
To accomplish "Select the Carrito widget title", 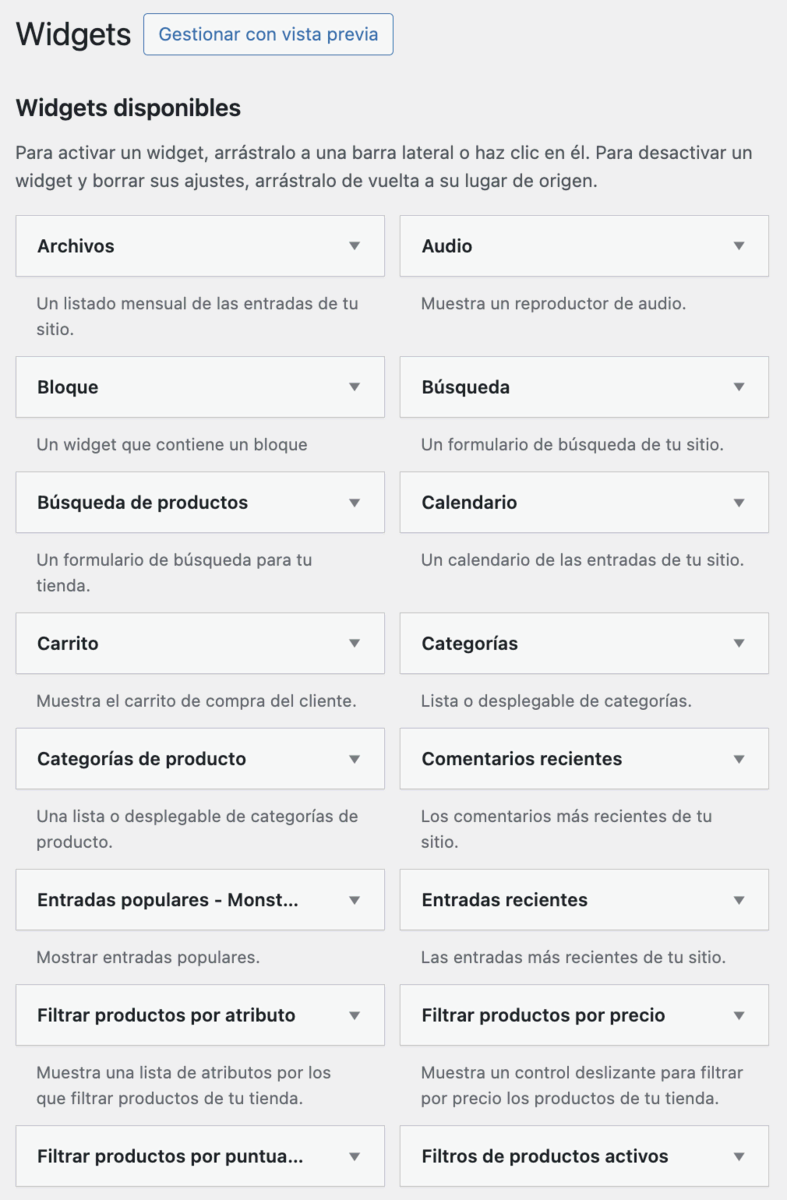I will pyautogui.click(x=68, y=643).
